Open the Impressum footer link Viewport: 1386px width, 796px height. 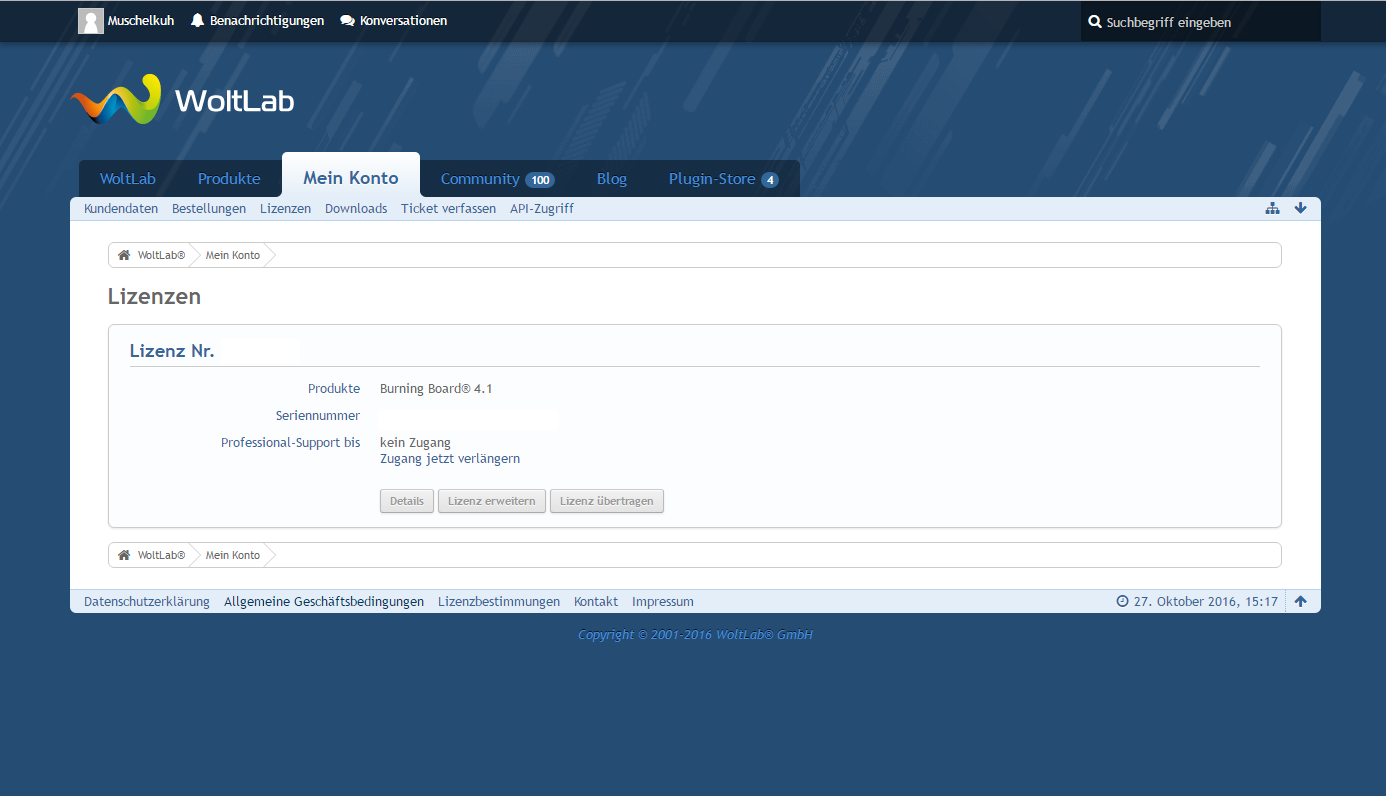662,602
